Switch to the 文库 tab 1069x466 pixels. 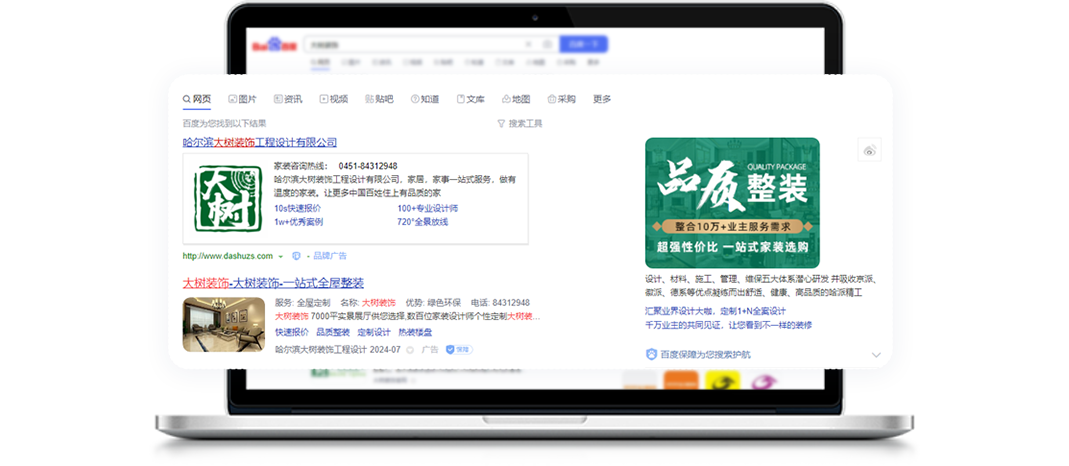(x=470, y=99)
